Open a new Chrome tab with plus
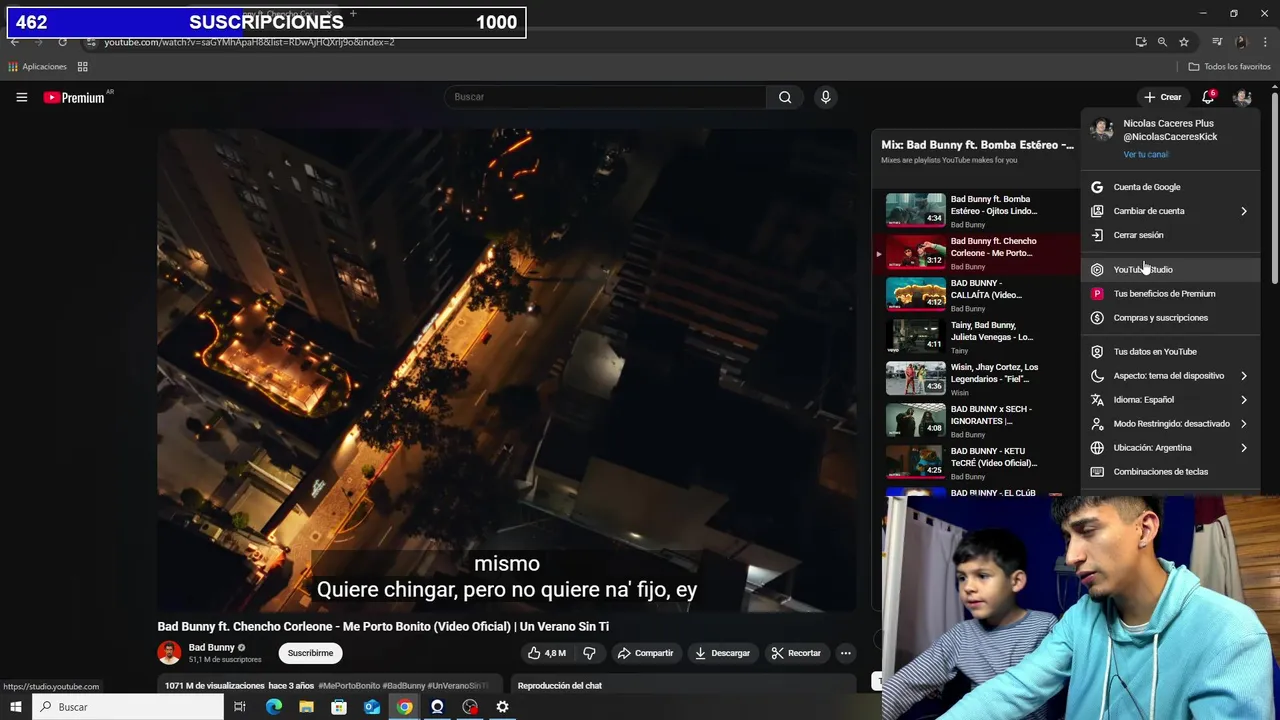Screen dimensions: 1280x720 353,14
